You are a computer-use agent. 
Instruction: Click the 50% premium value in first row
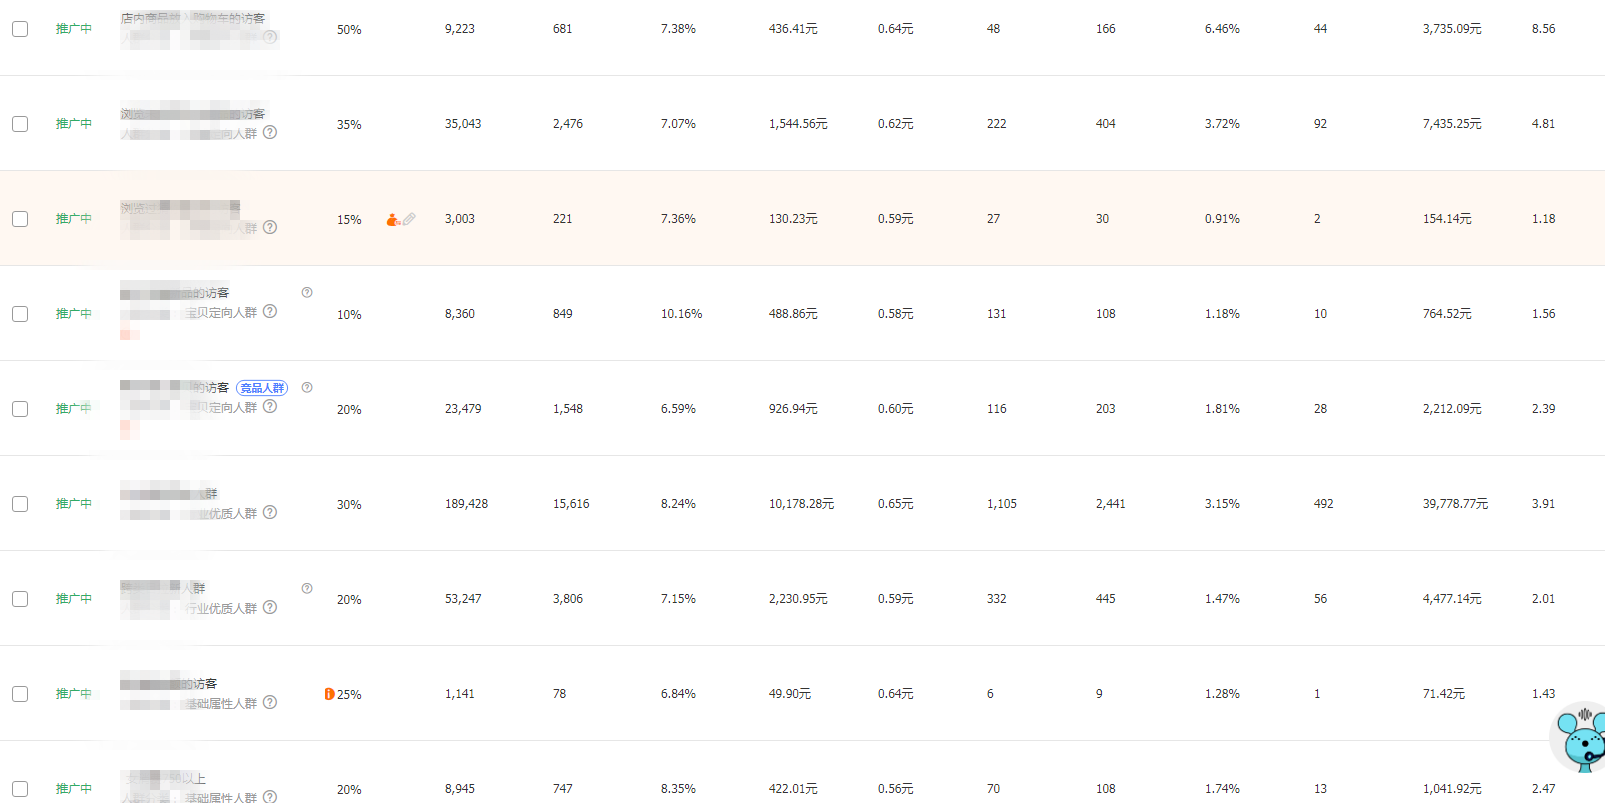349,30
